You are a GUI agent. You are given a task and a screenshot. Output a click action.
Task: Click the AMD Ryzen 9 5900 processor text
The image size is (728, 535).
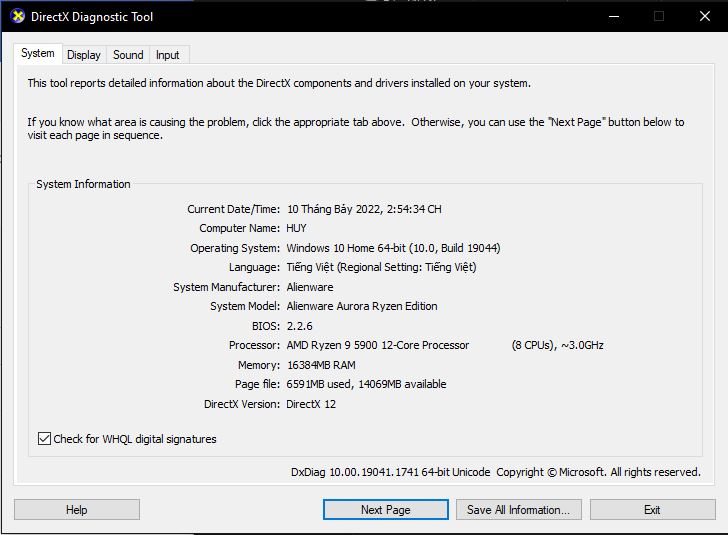[378, 345]
